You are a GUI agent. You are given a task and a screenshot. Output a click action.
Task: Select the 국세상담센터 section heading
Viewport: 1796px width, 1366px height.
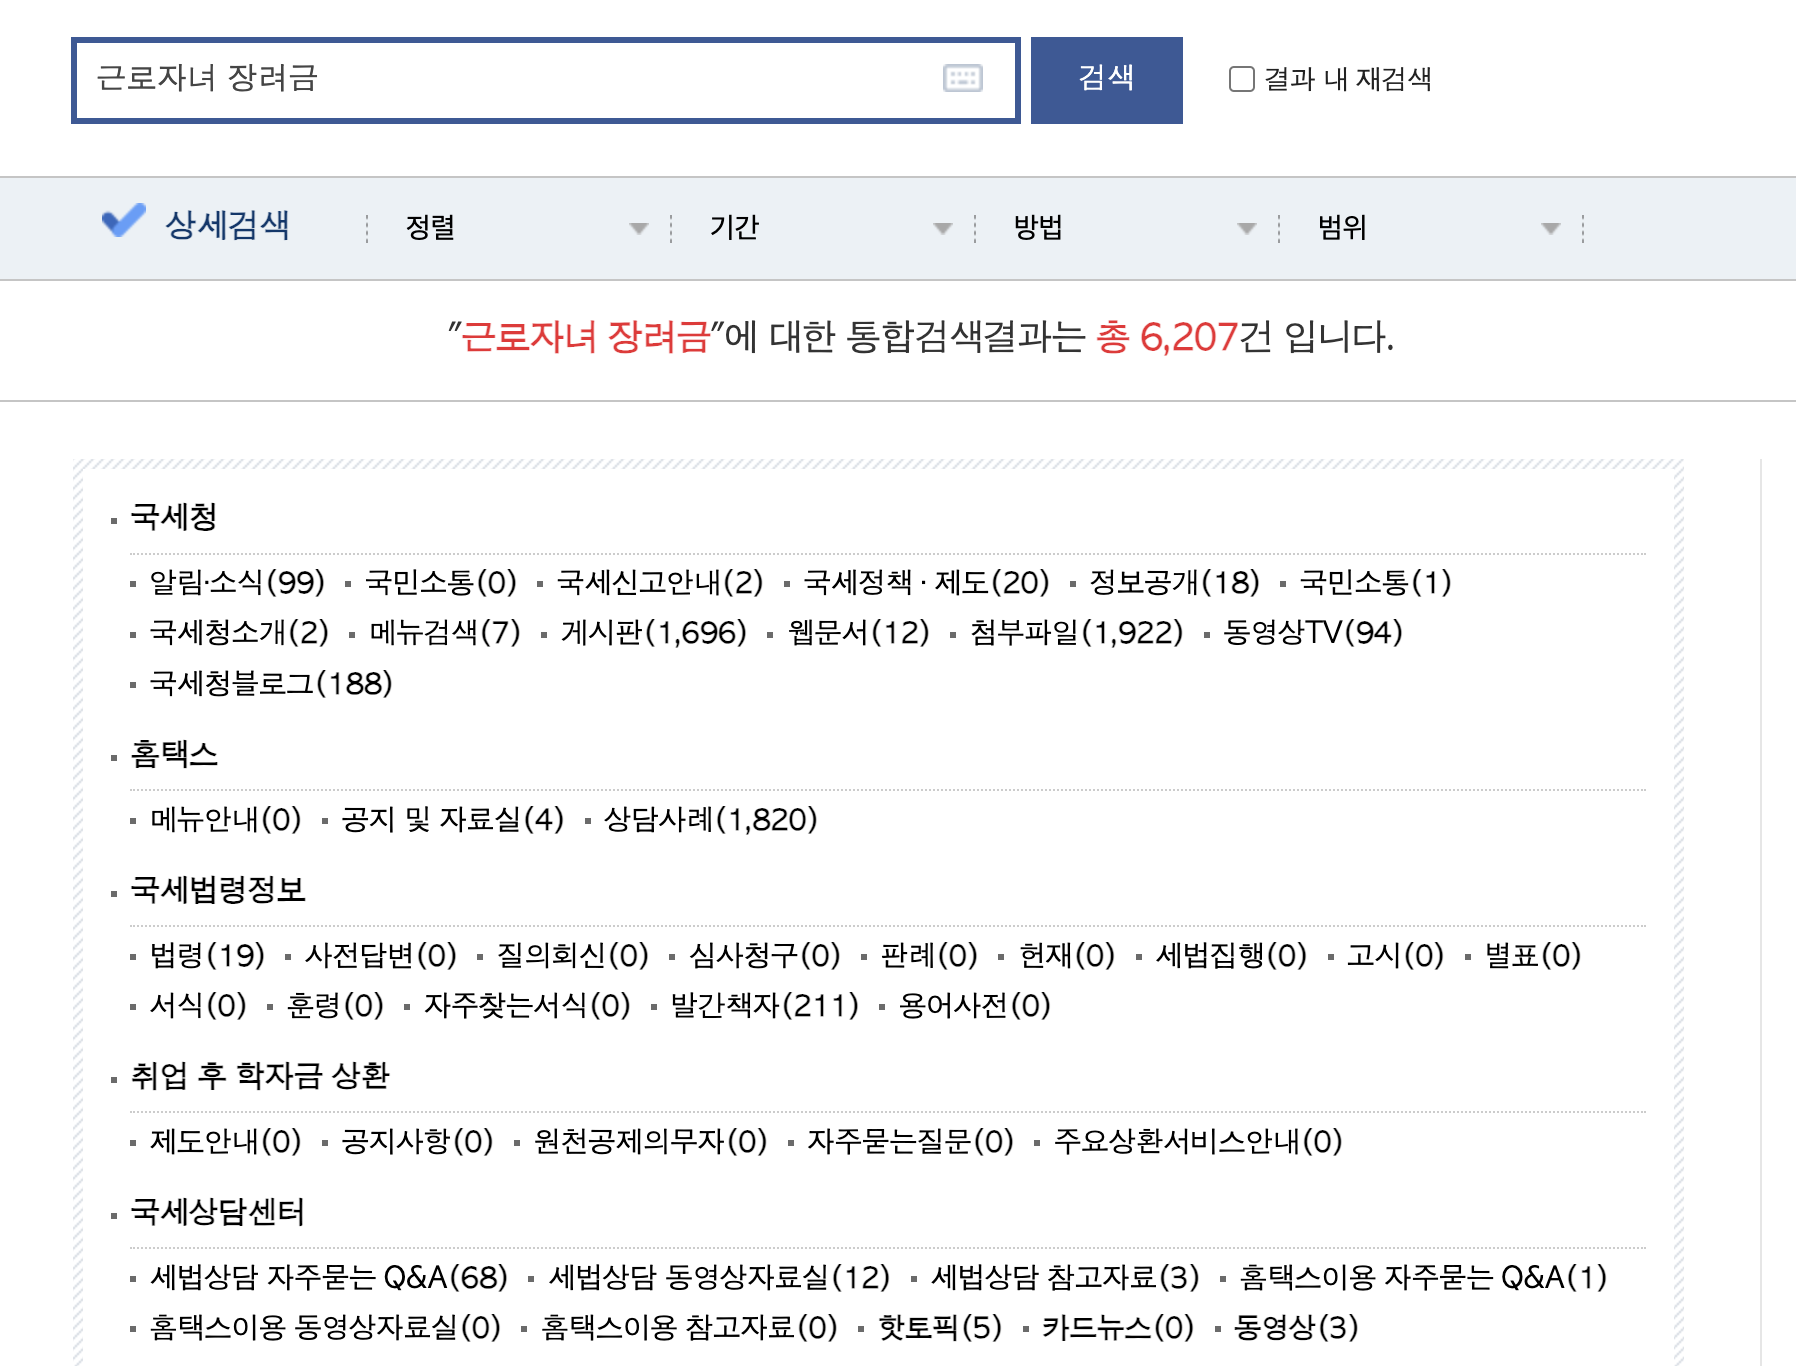218,1211
